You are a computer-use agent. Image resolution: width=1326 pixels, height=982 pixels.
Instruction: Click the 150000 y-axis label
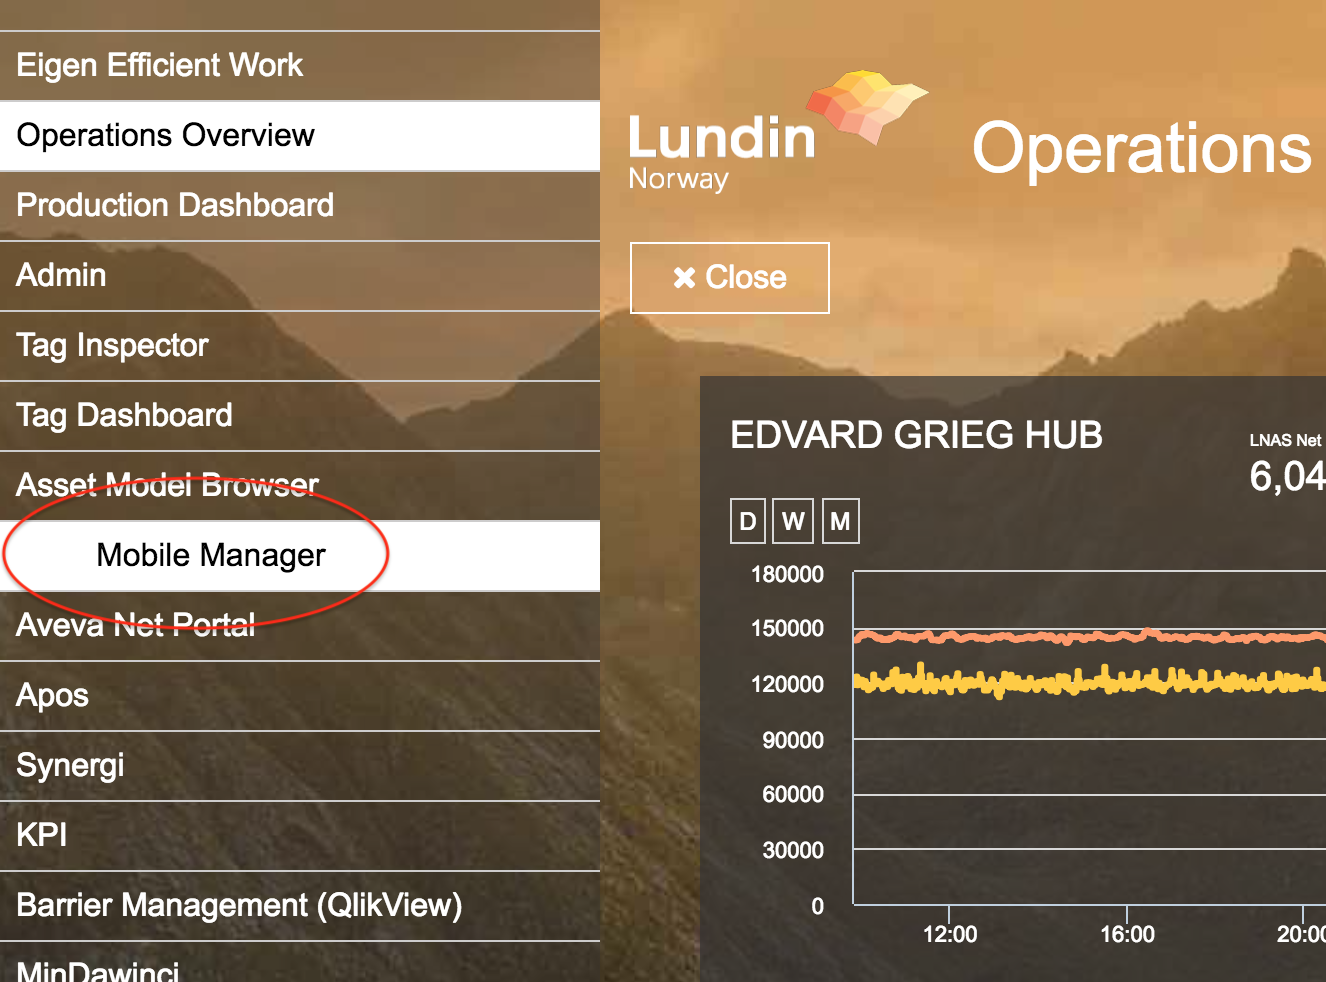(x=787, y=629)
